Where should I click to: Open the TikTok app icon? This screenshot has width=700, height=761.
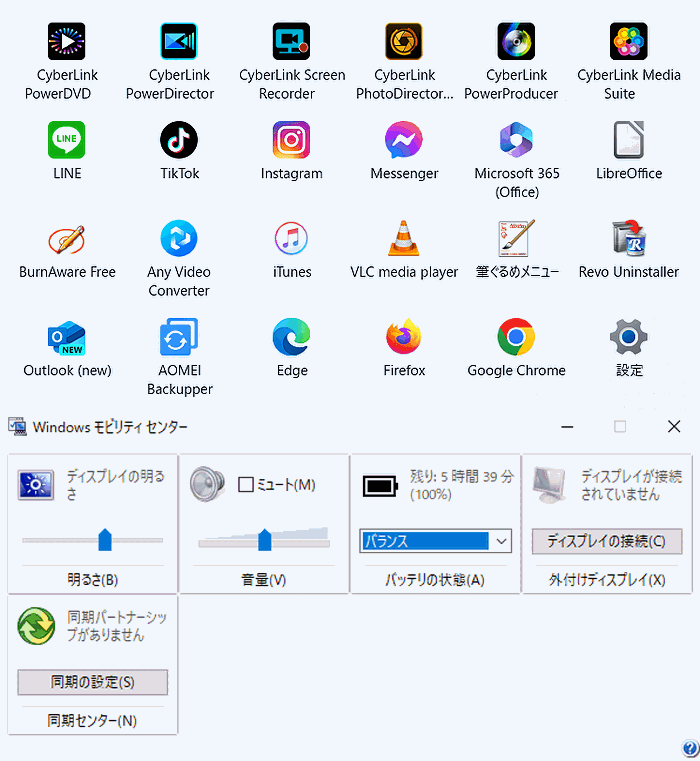click(179, 140)
